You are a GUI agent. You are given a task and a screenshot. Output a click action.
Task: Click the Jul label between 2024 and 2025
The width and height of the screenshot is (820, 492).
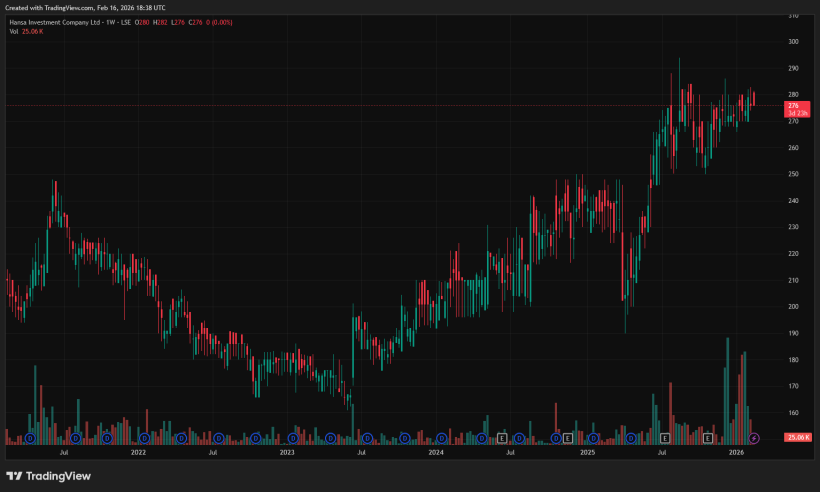point(510,453)
